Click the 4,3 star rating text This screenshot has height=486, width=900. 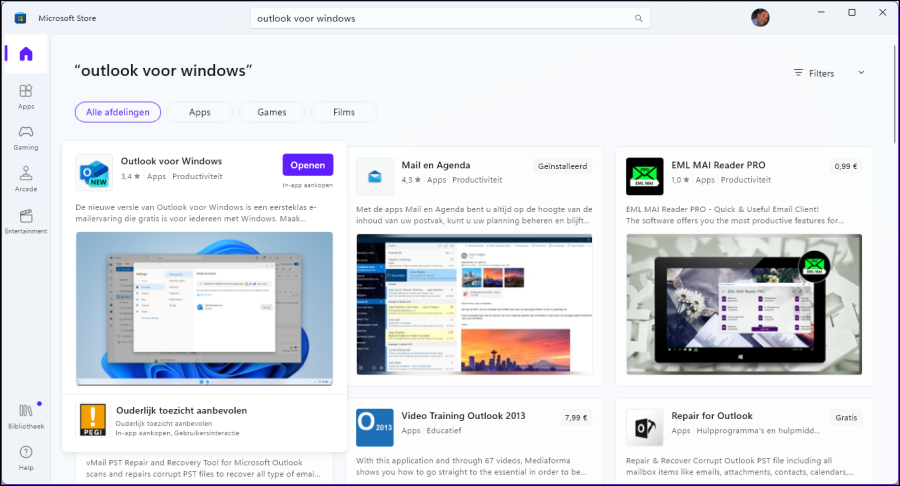411,180
